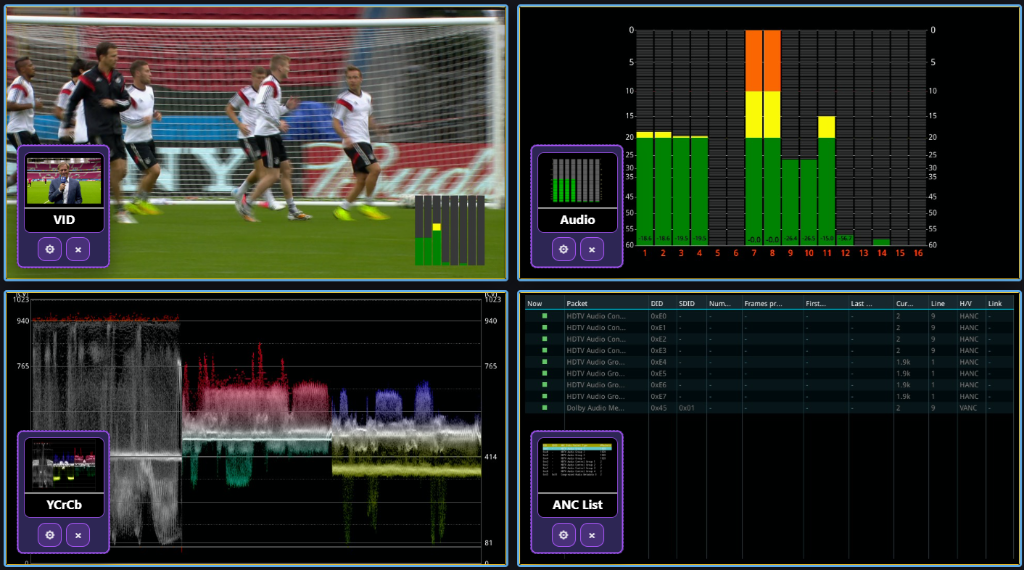Image resolution: width=1024 pixels, height=570 pixels.
Task: Click the Cur... column header
Action: click(904, 304)
